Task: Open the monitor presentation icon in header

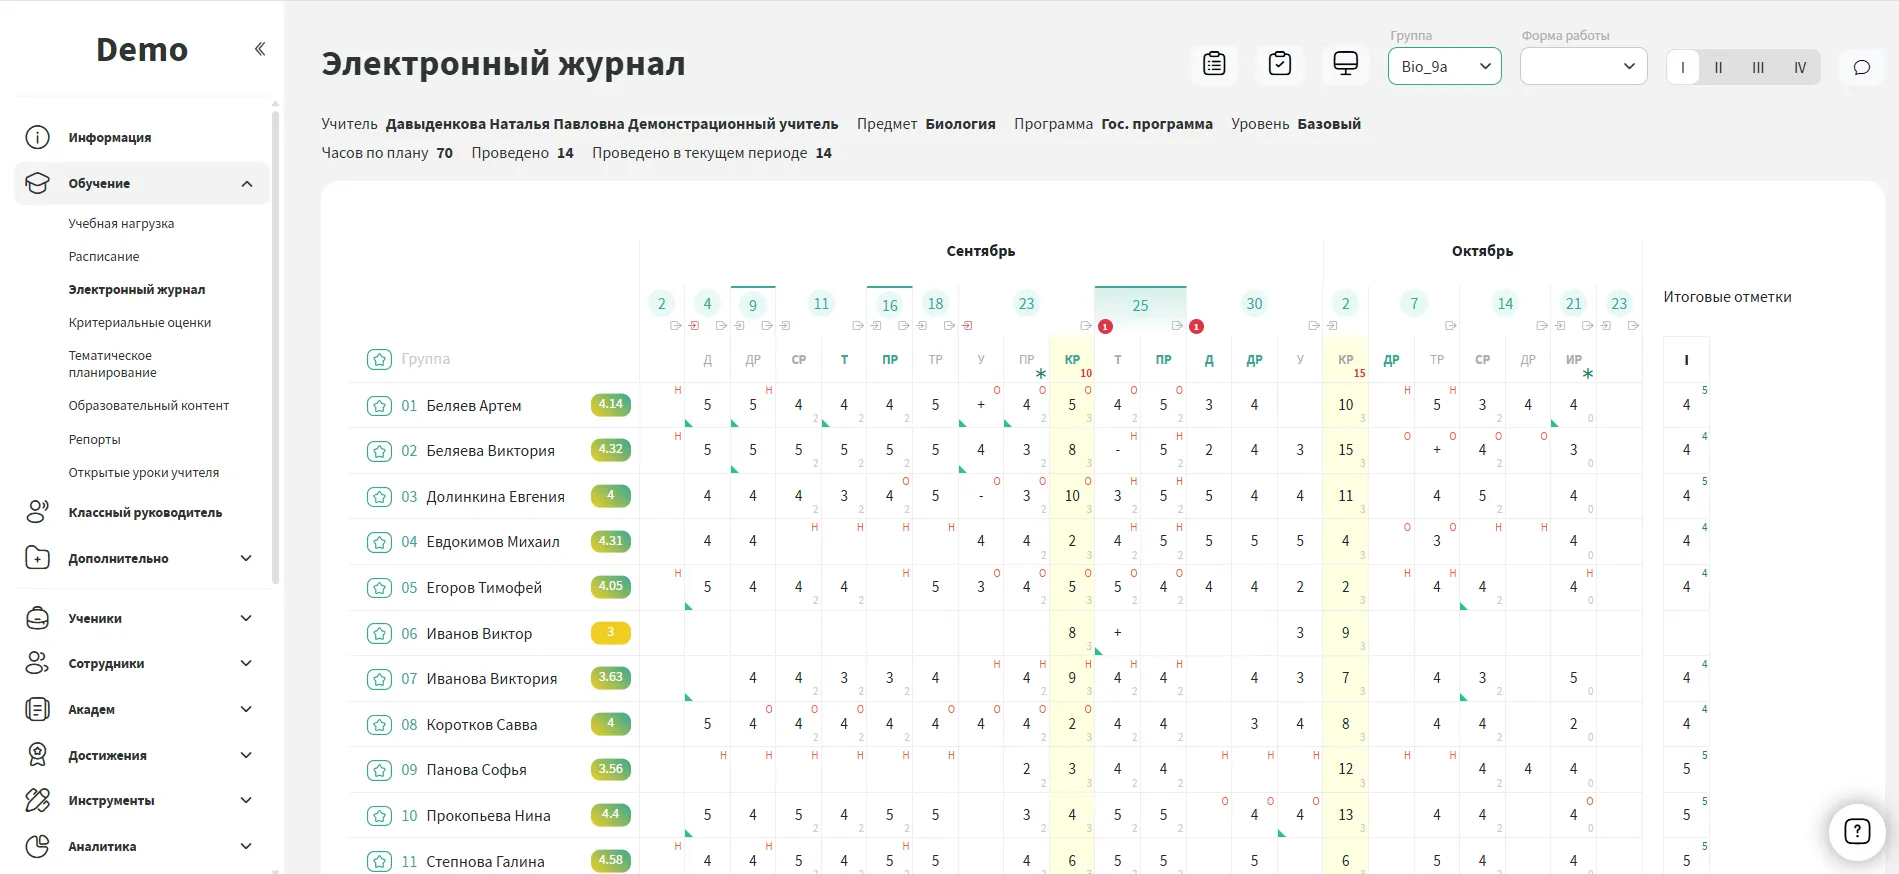Action: pos(1345,64)
